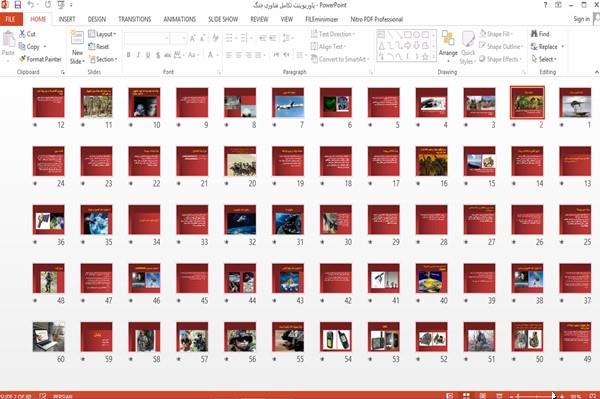Click the Replace button
This screenshot has height=399, width=600.
coord(544,47)
